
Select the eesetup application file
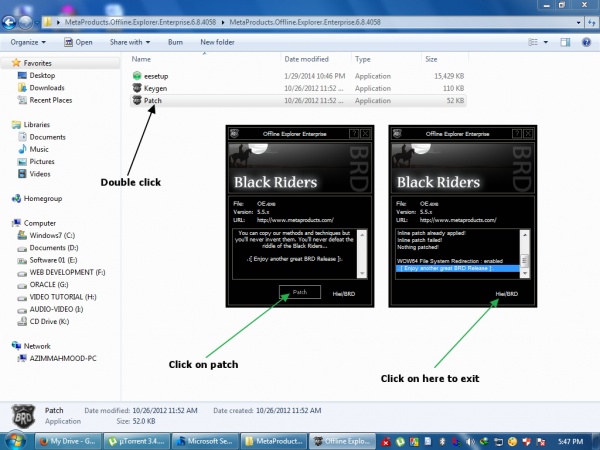tap(298, 76)
